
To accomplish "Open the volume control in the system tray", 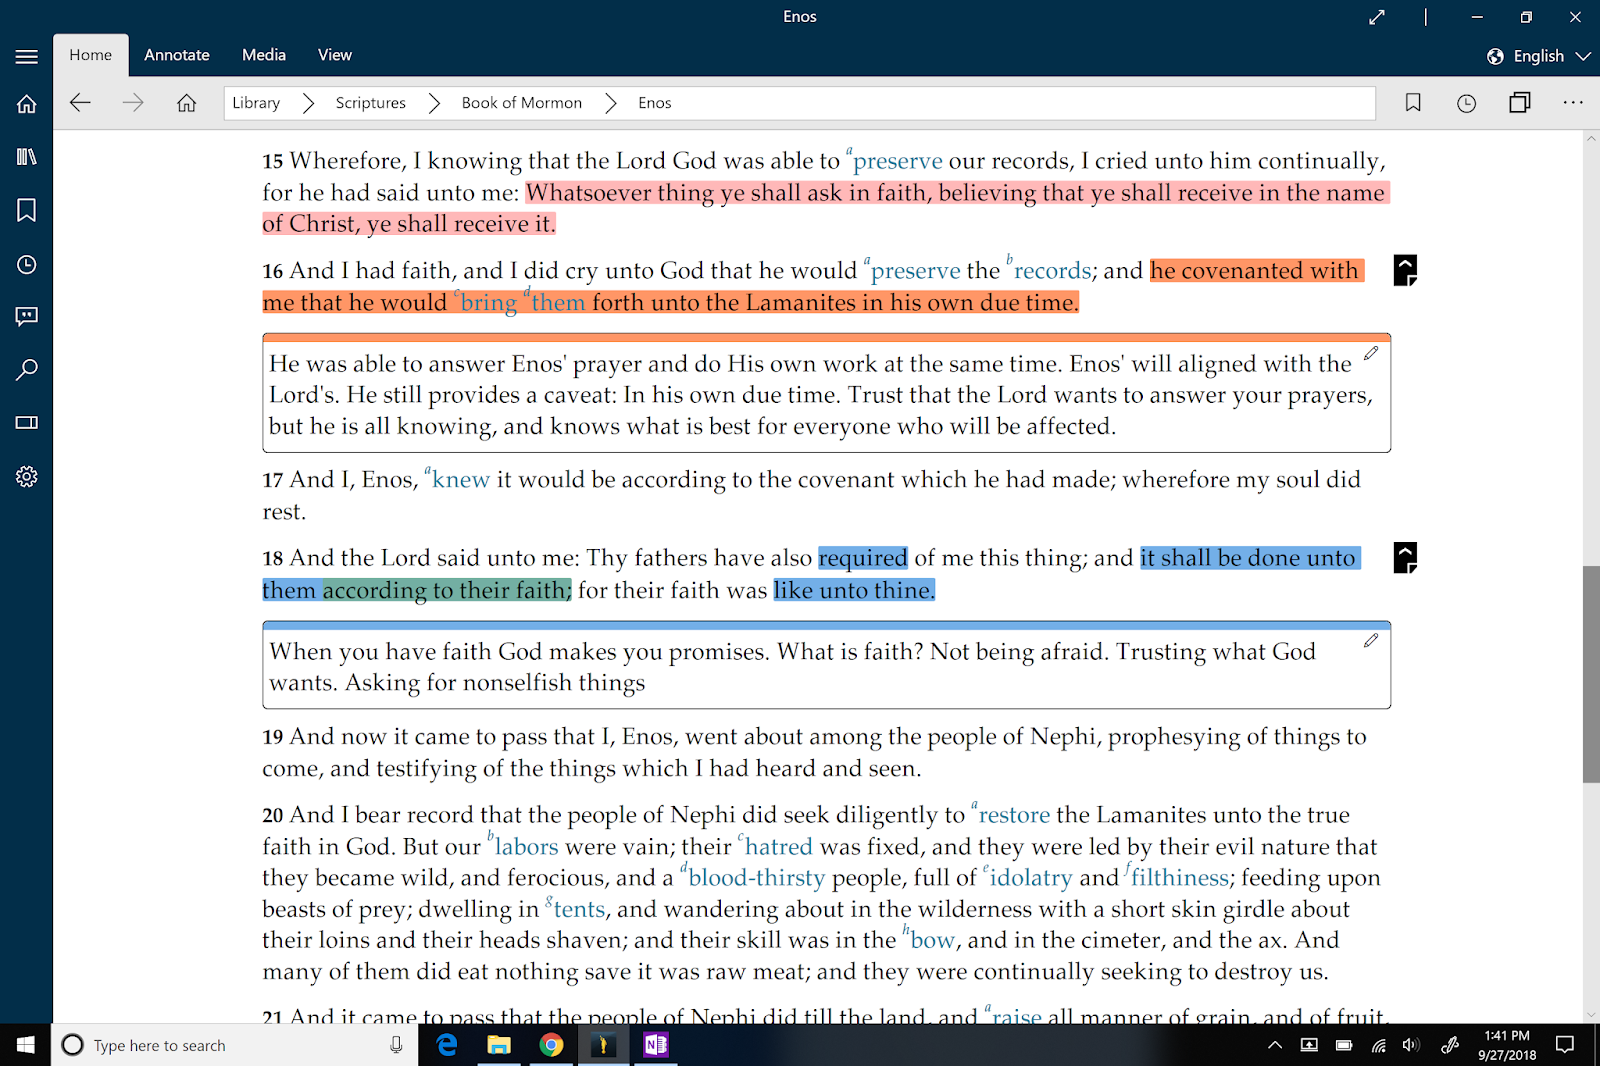I will (x=1411, y=1045).
